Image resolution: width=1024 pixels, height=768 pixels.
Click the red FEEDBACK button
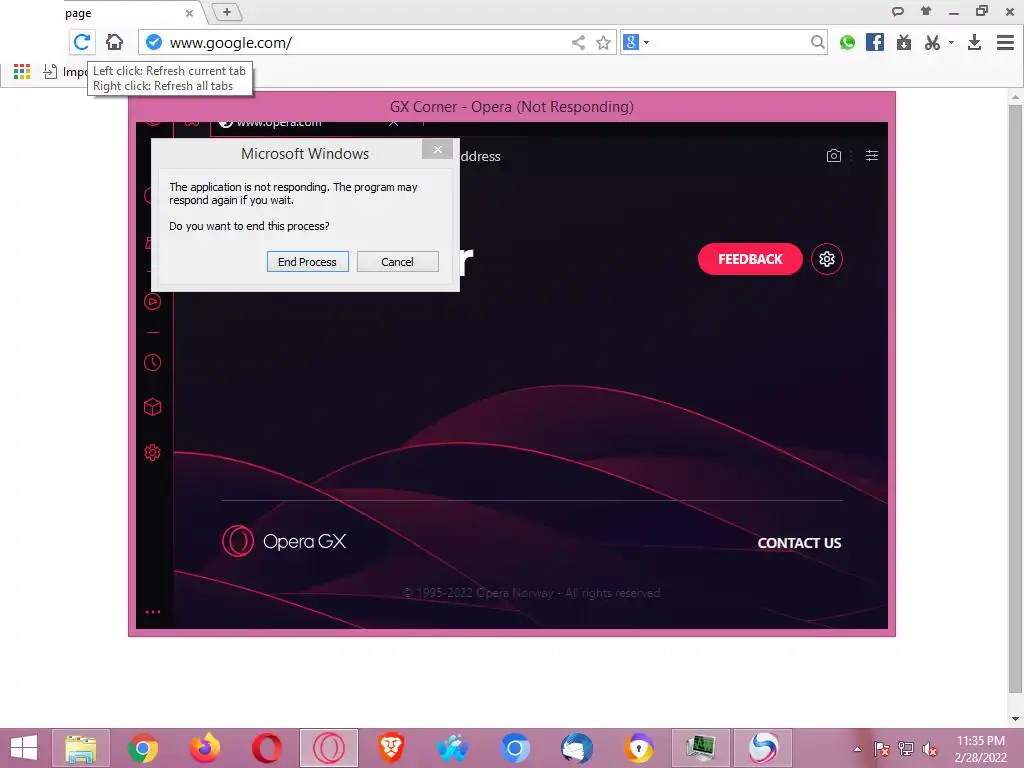[x=750, y=259]
